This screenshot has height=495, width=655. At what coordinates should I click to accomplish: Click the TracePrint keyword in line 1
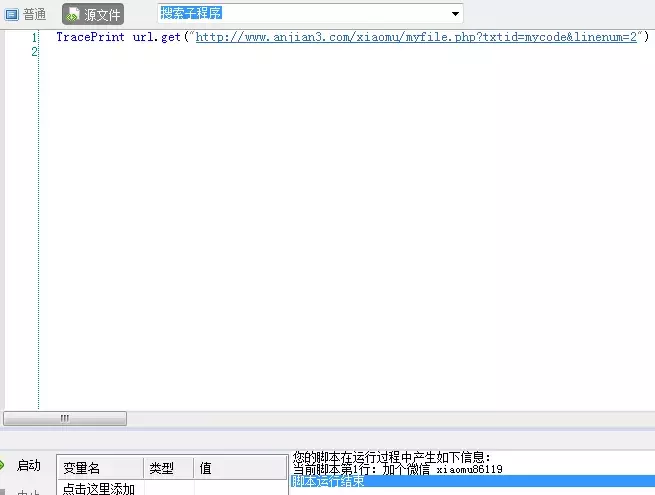pos(90,37)
